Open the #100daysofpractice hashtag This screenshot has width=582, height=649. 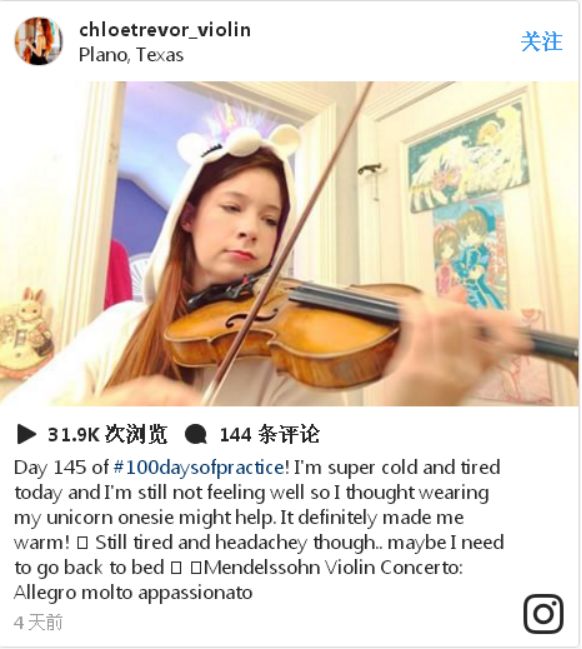pos(199,467)
